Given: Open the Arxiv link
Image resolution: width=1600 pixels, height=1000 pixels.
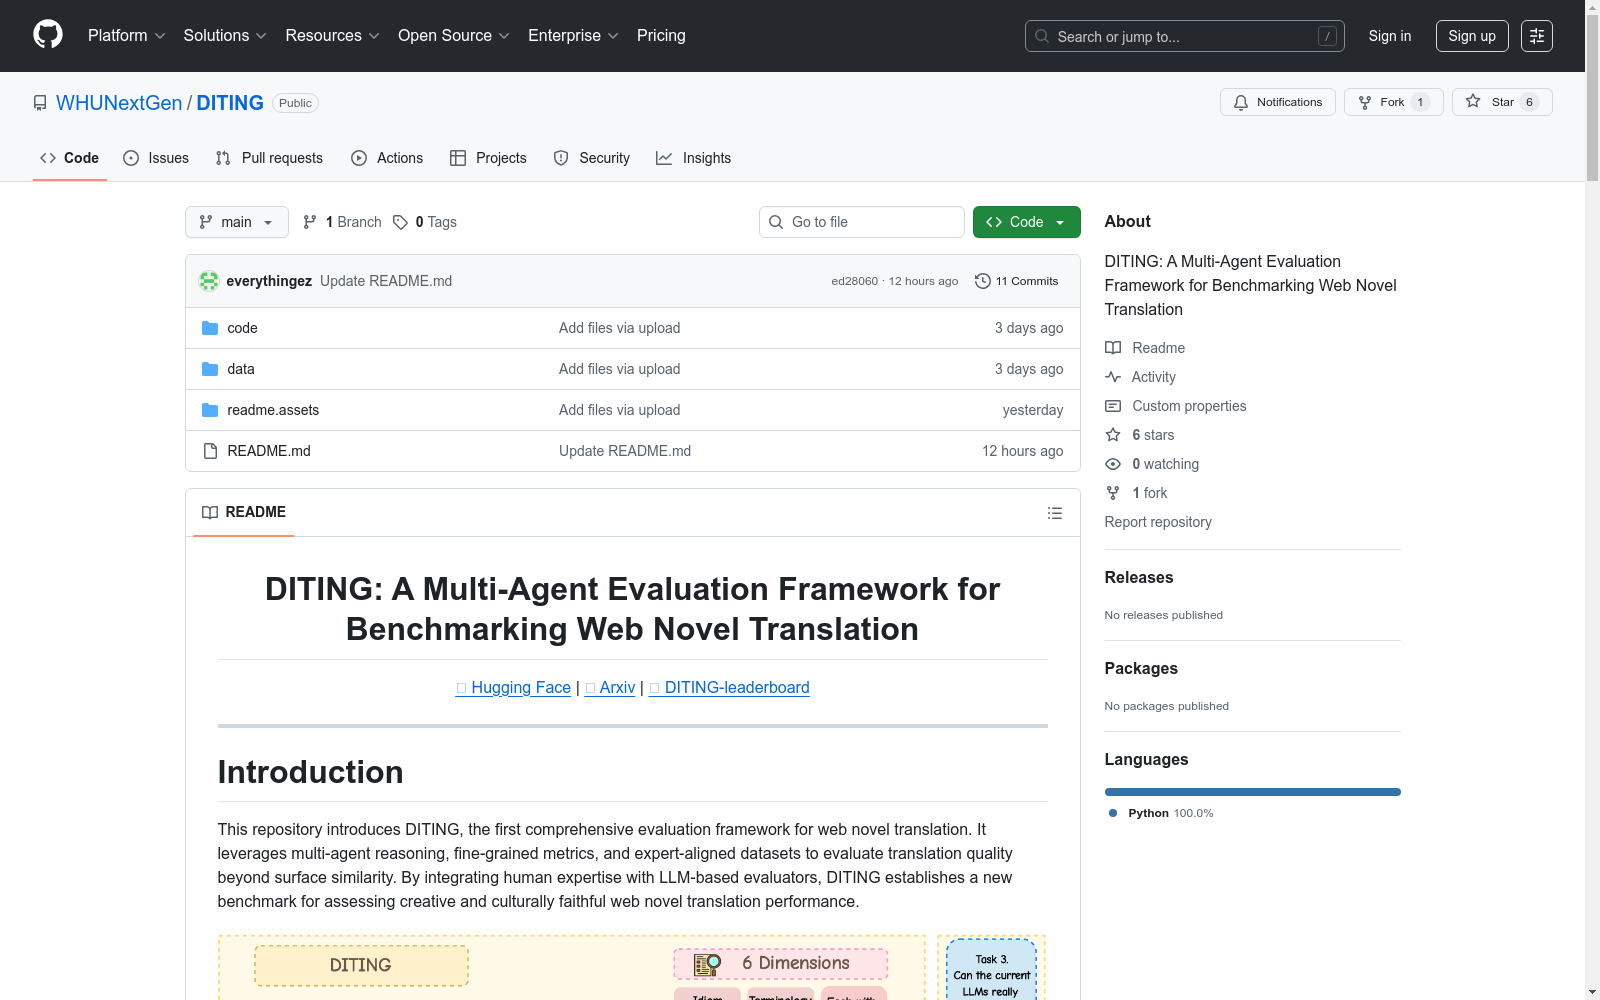Looking at the screenshot, I should tap(610, 688).
